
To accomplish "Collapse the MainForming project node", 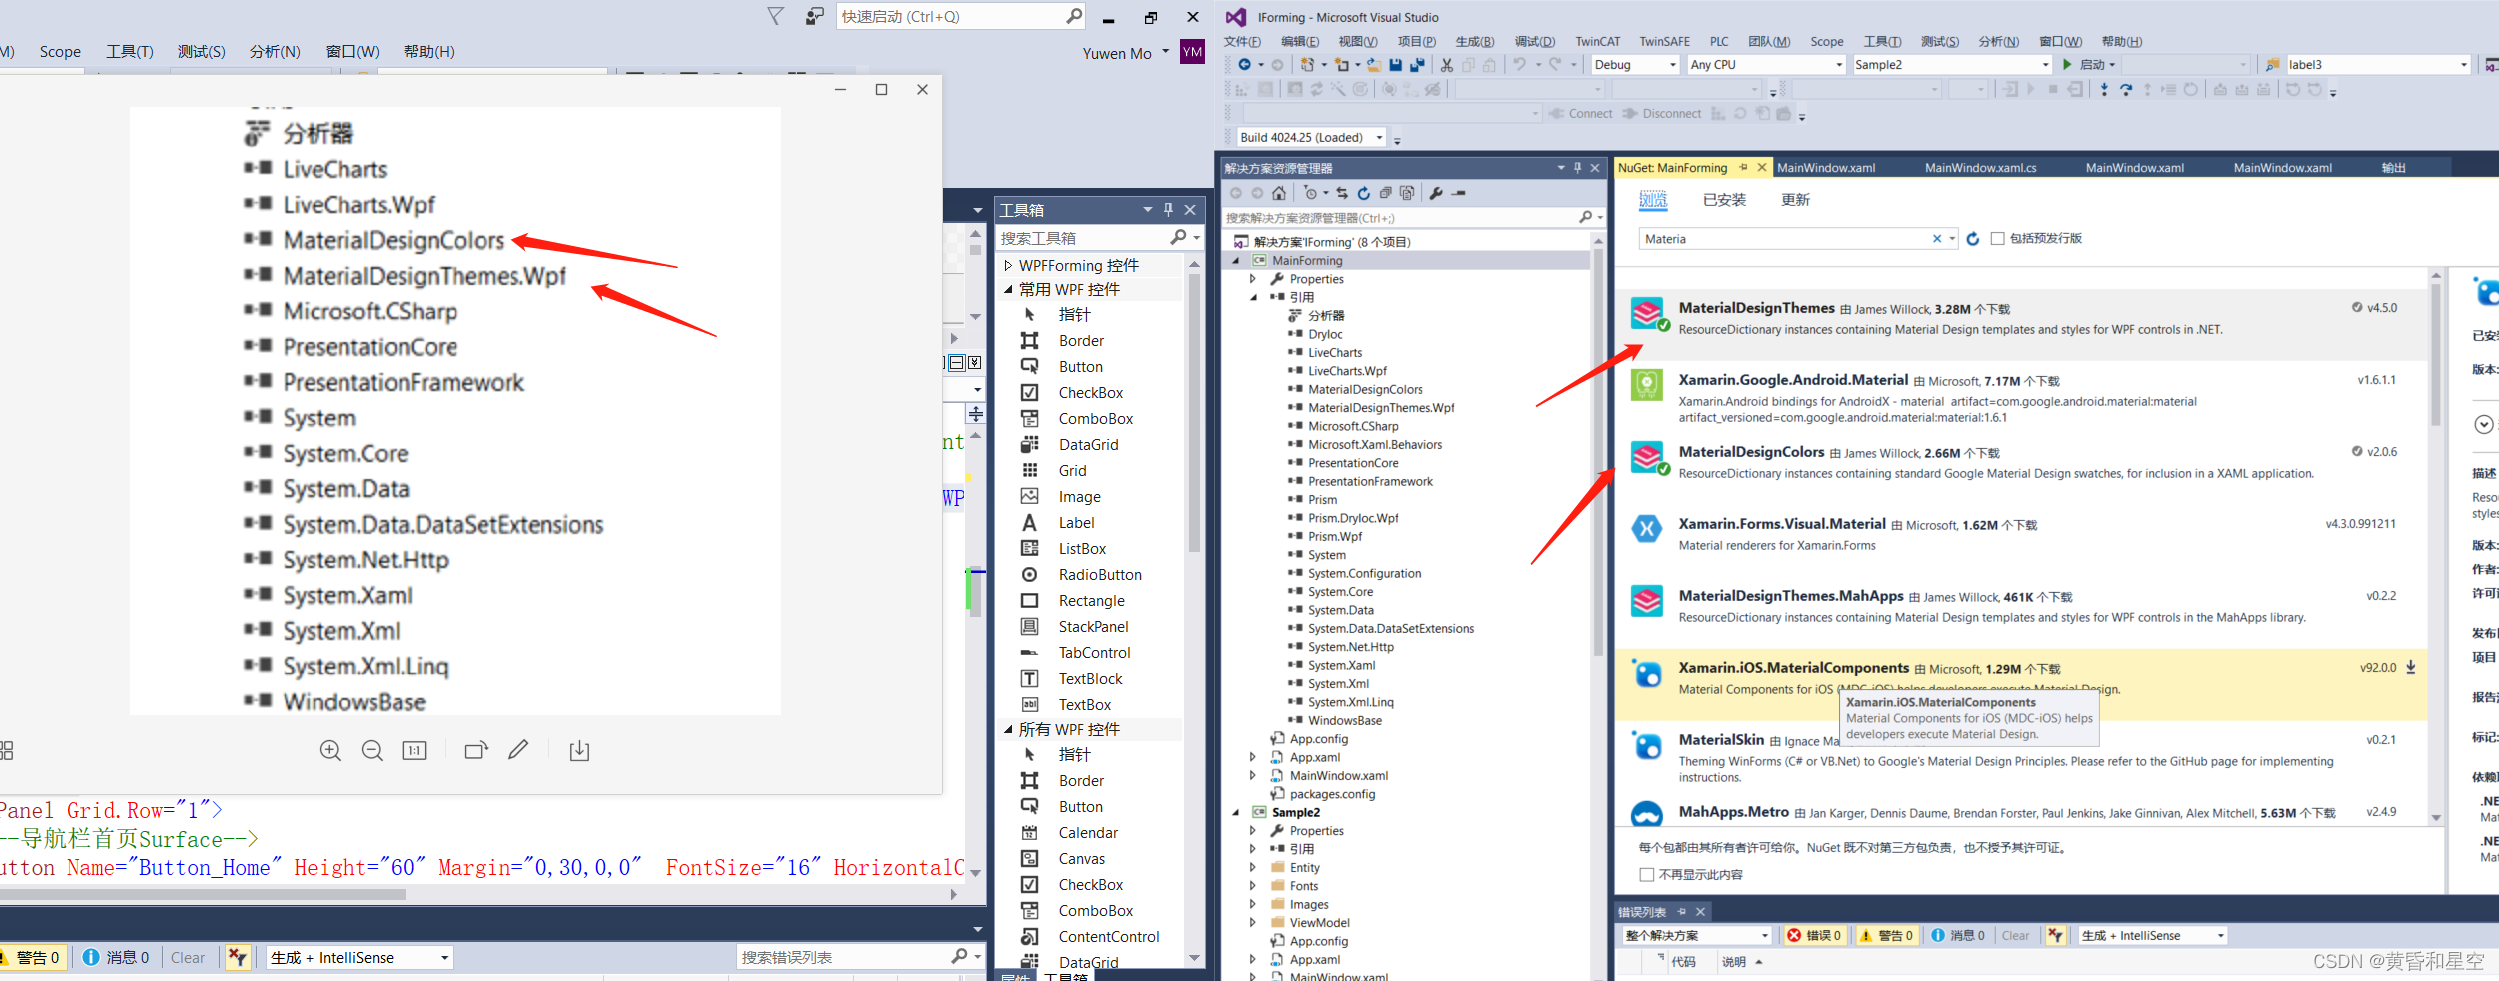I will 1236,261.
